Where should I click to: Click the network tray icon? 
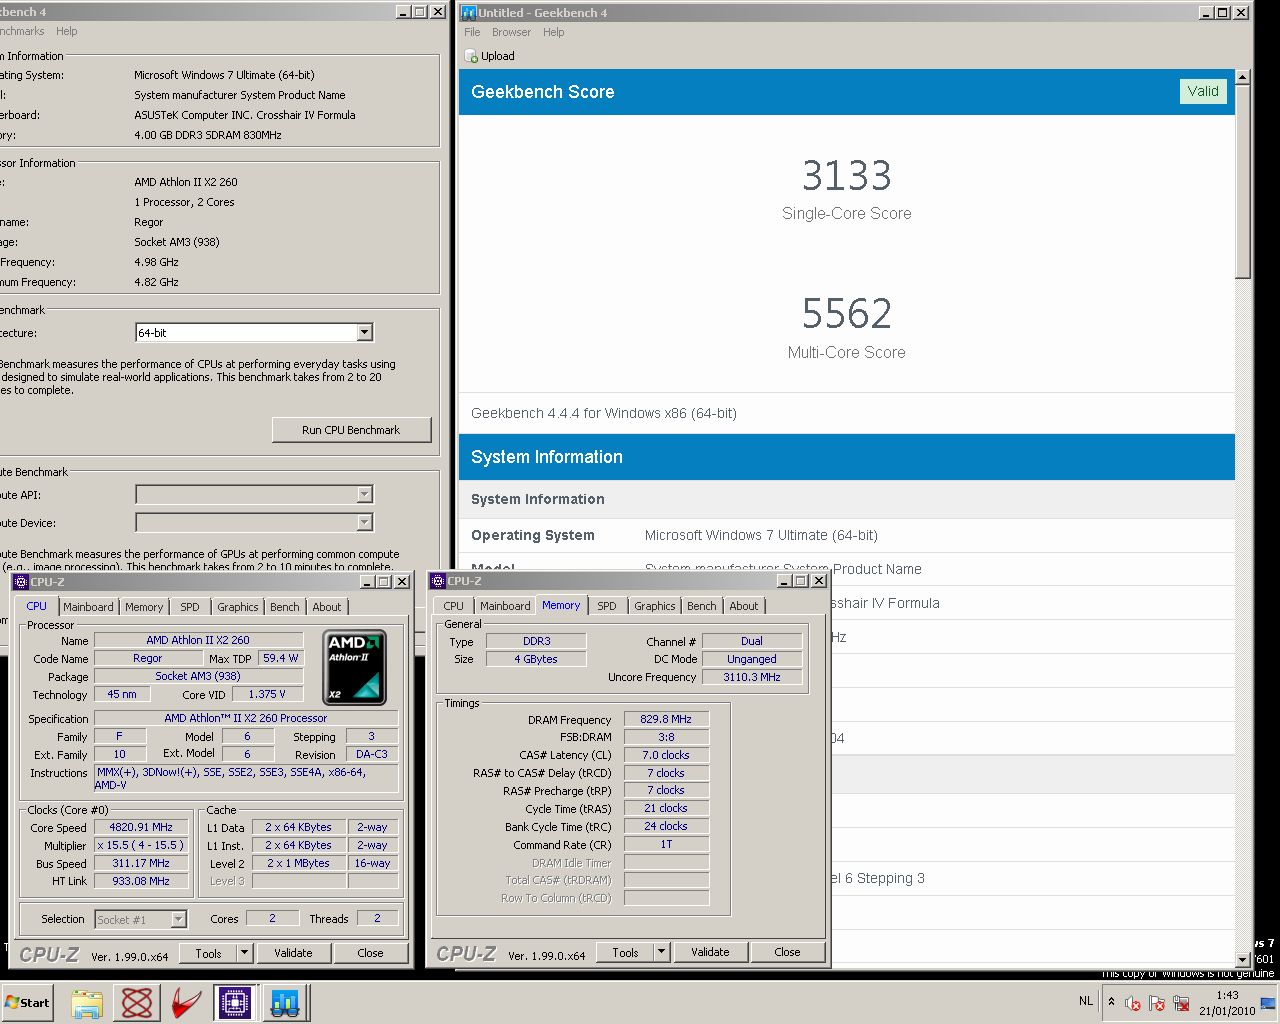[1181, 1003]
